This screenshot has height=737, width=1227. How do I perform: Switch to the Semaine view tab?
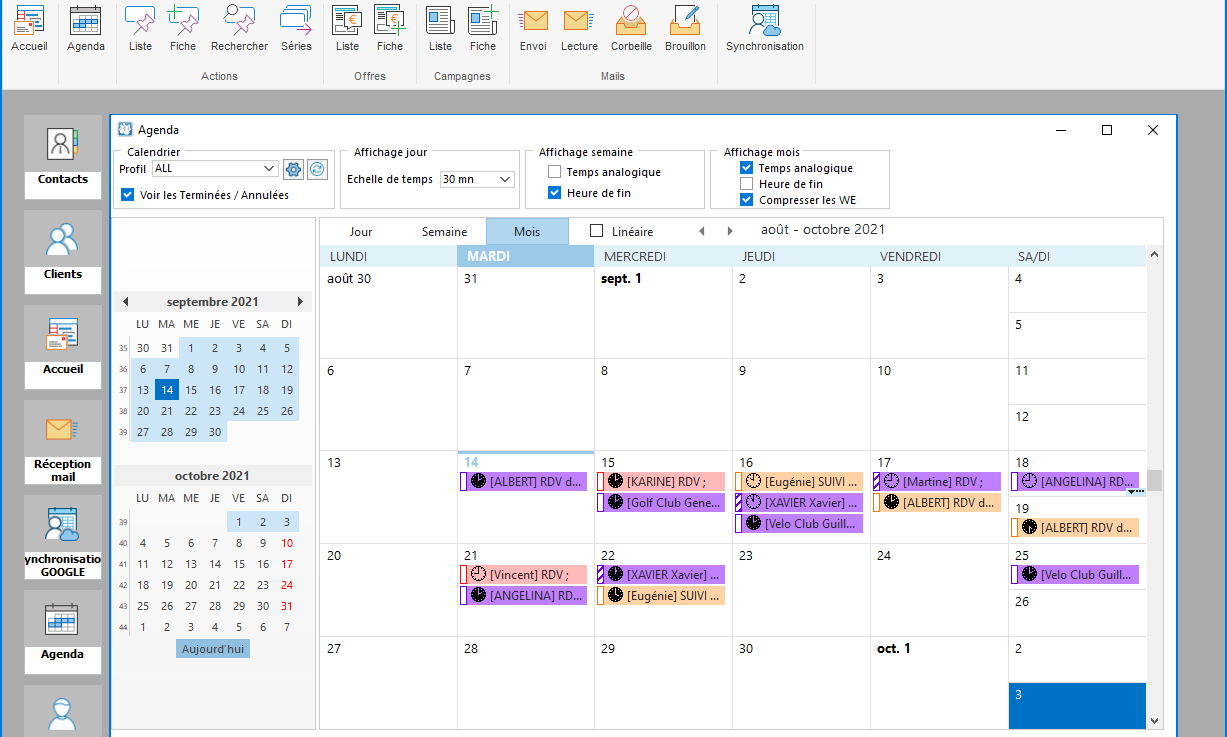tap(444, 231)
